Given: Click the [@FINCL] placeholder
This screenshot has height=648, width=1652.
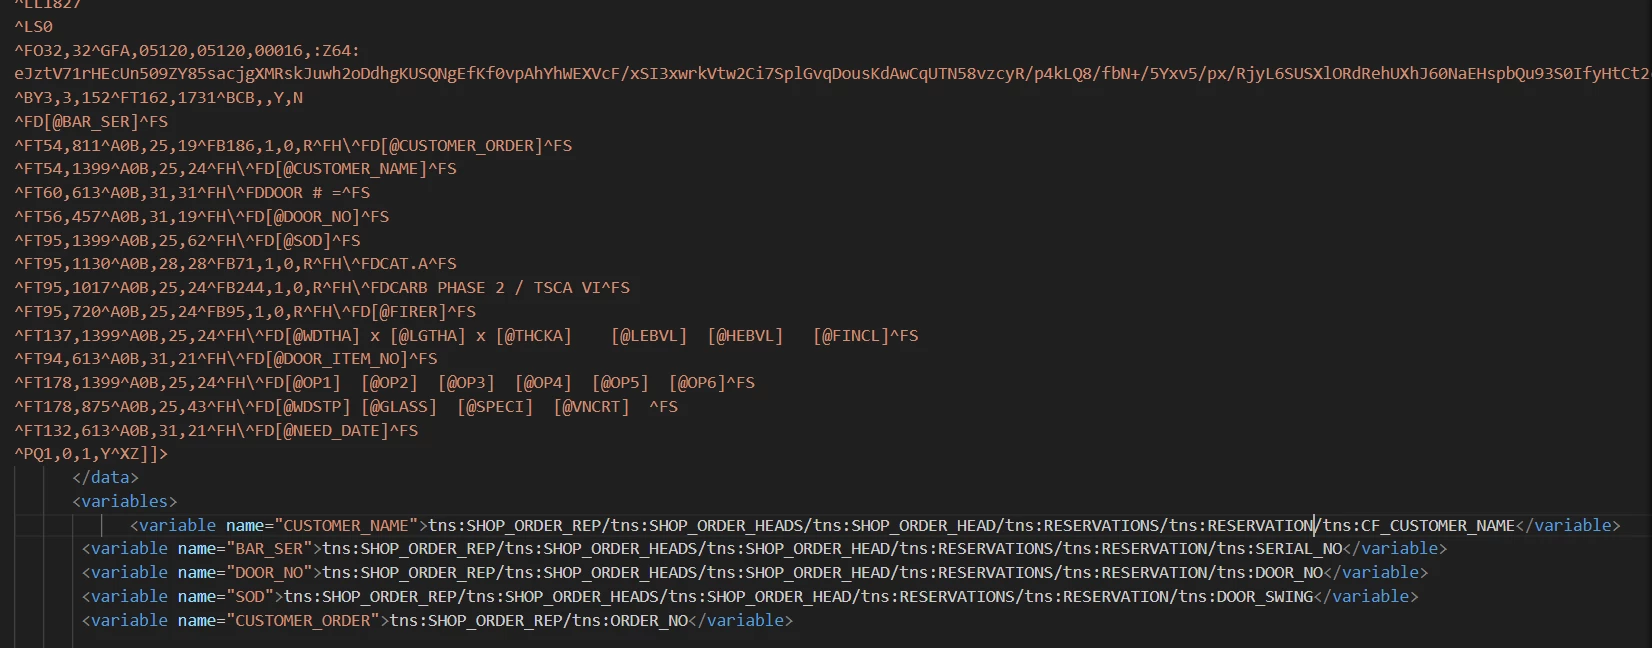Looking at the screenshot, I should 851,336.
